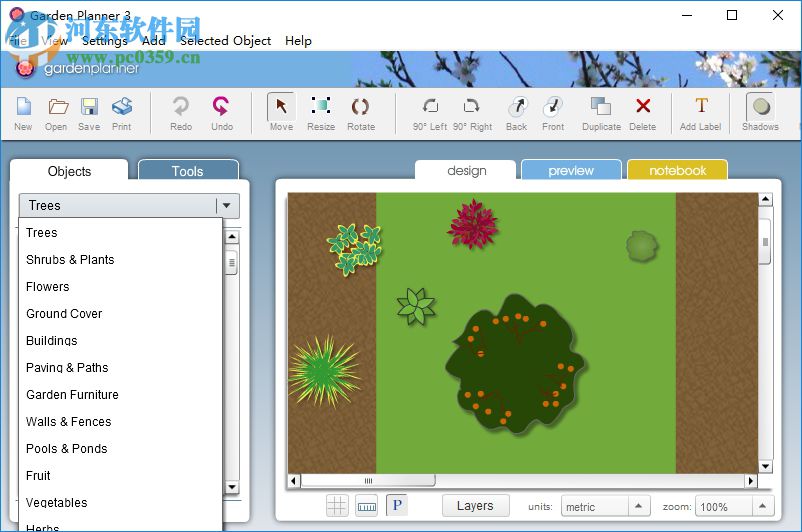Duplicate the selected object

[x=602, y=113]
